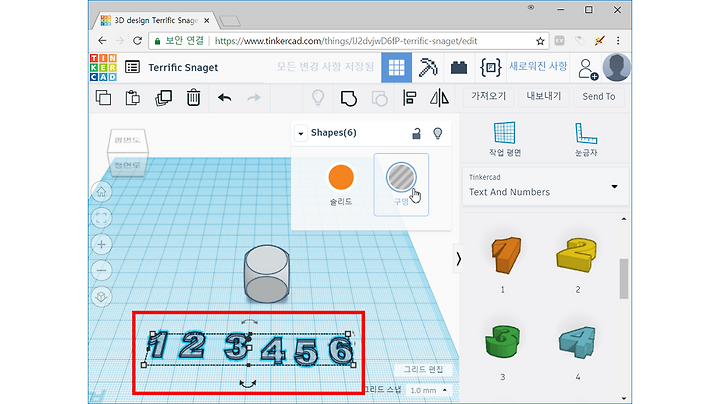This screenshot has width=720, height=404.
Task: Open the snap grid 1.0 mm dropdown
Action: (x=428, y=390)
